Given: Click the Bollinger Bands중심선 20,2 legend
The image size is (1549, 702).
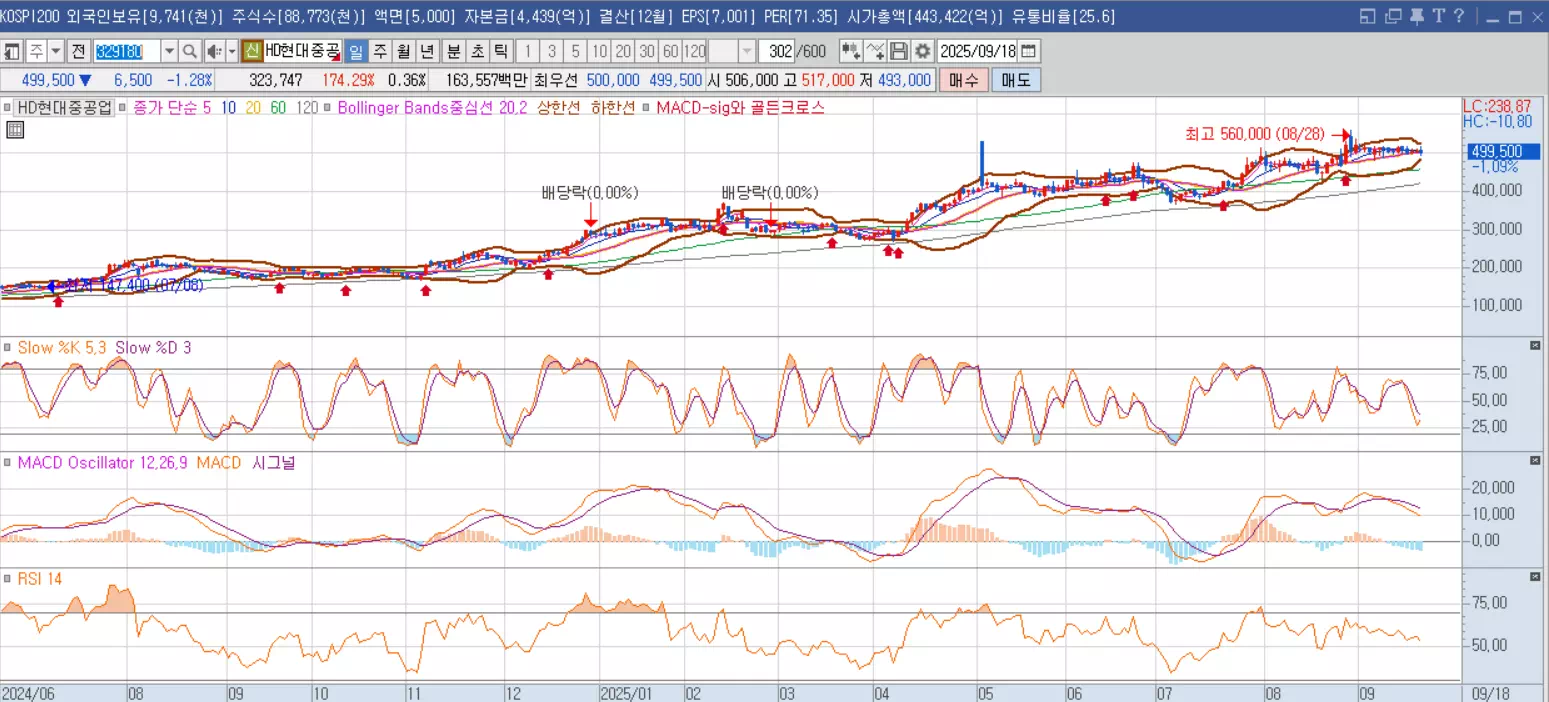Looking at the screenshot, I should [433, 107].
